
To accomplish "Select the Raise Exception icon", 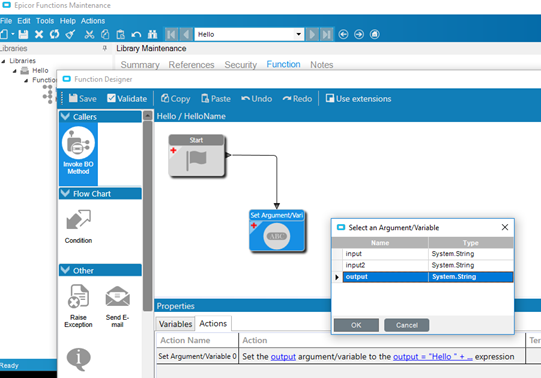I will coord(78,306).
